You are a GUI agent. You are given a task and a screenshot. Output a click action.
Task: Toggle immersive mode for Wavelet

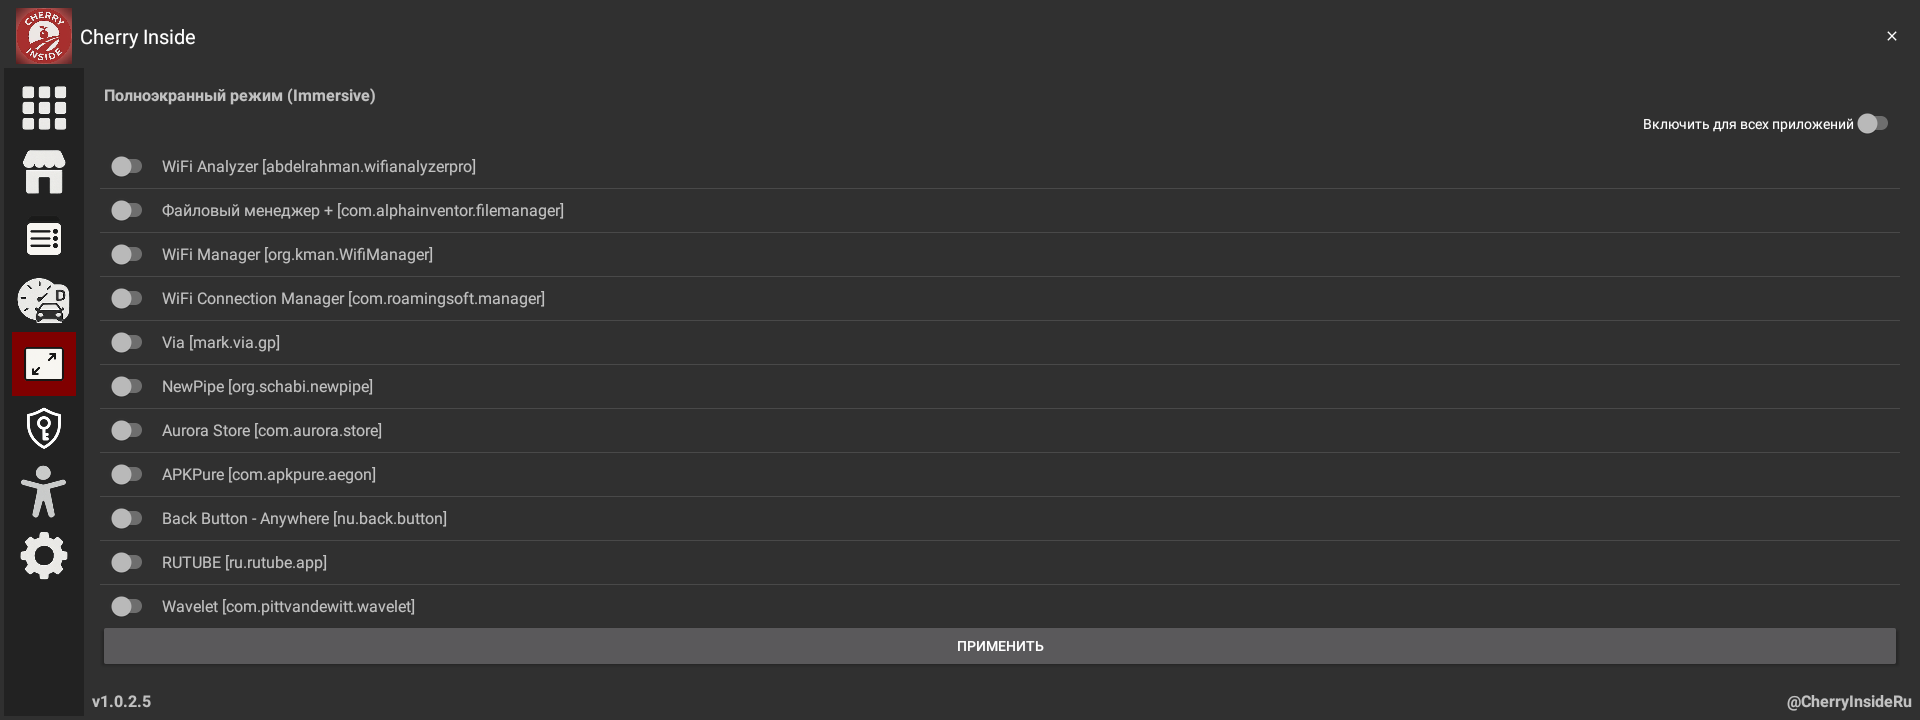(127, 606)
